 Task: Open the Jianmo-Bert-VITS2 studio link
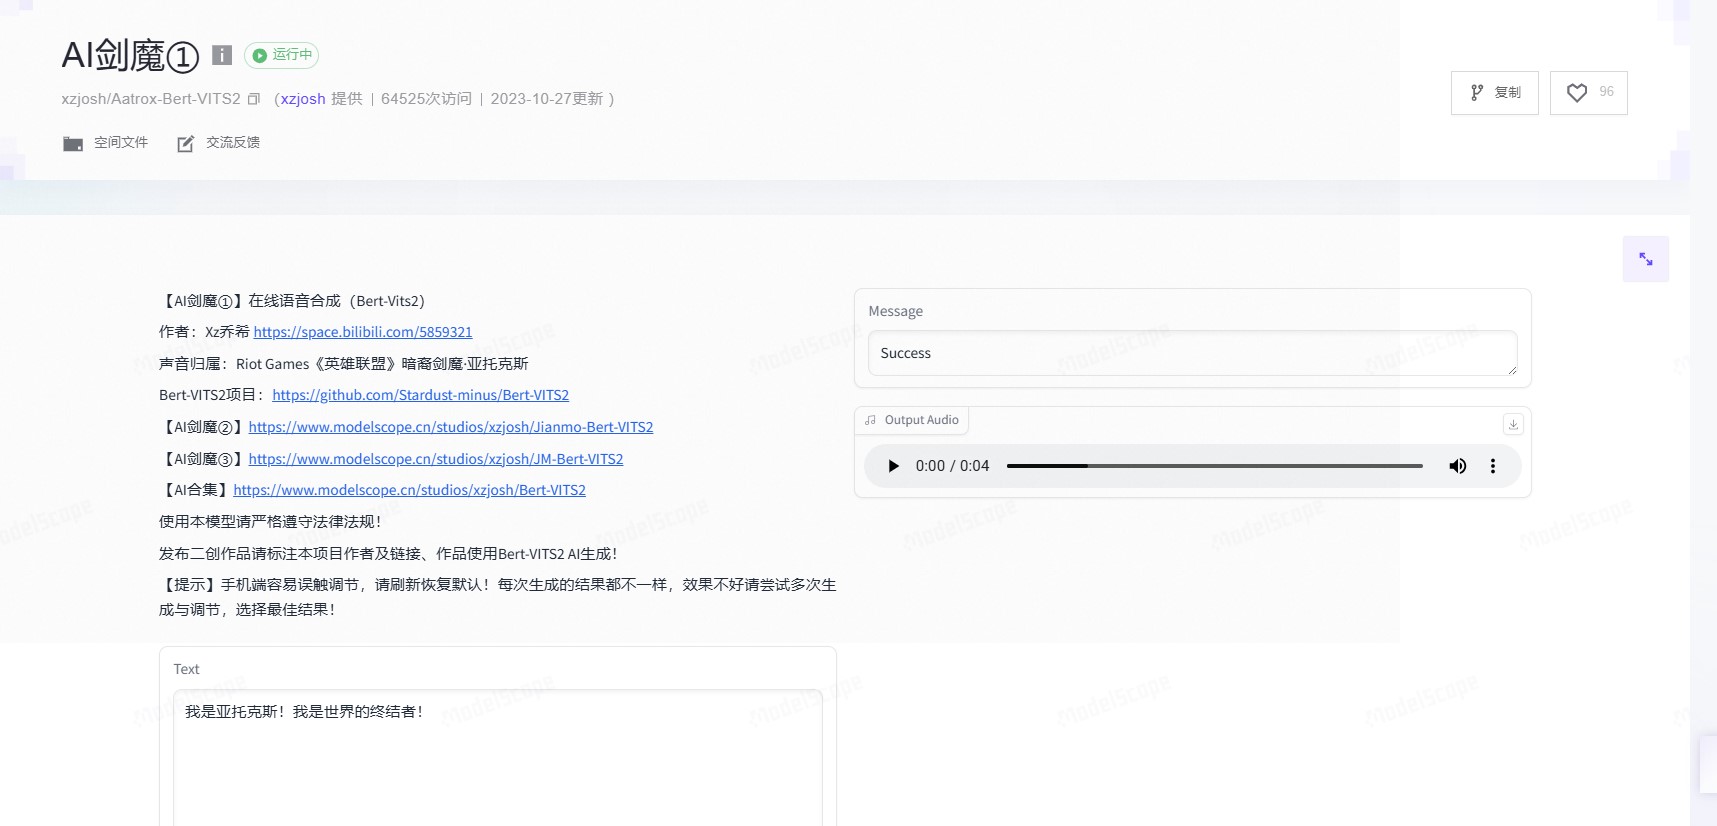tap(450, 427)
